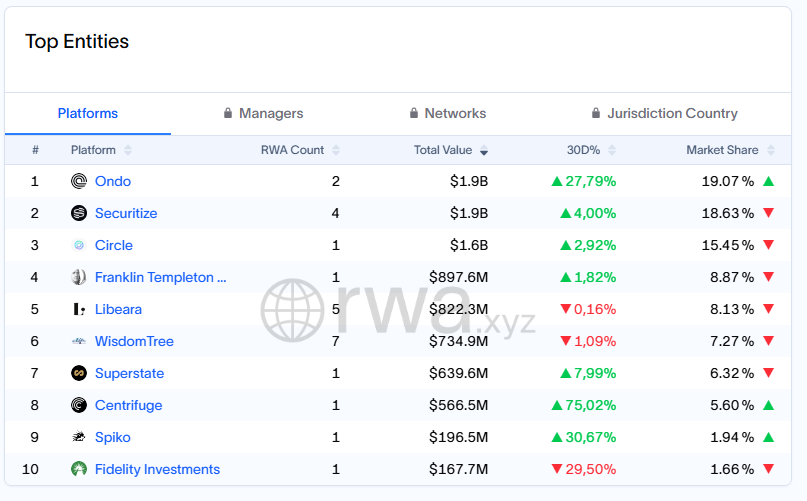Click green up arrow next to 5.60% share
Viewport: 807px width, 501px height.
[x=768, y=405]
